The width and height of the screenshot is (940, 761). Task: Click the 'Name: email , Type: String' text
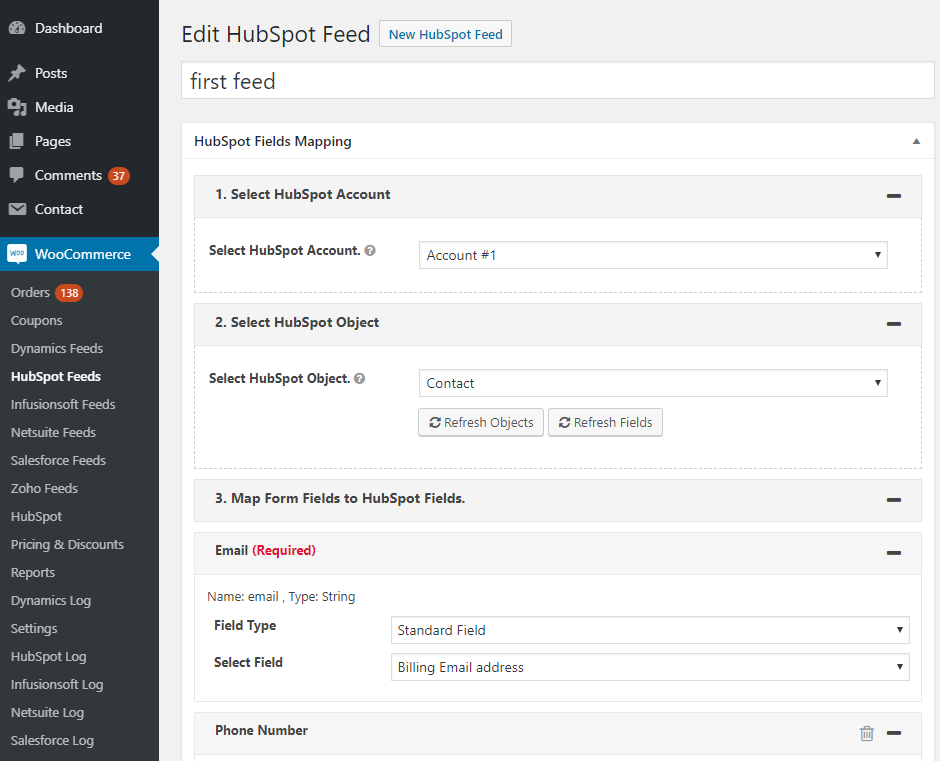[281, 597]
